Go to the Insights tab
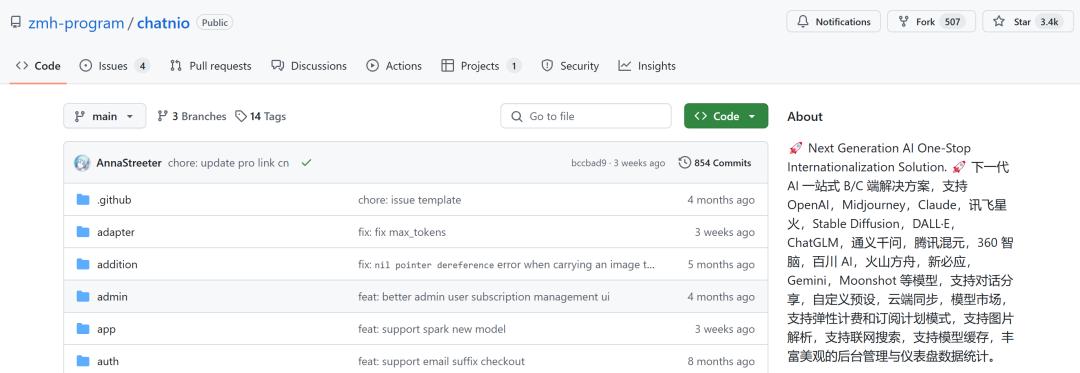 (647, 66)
